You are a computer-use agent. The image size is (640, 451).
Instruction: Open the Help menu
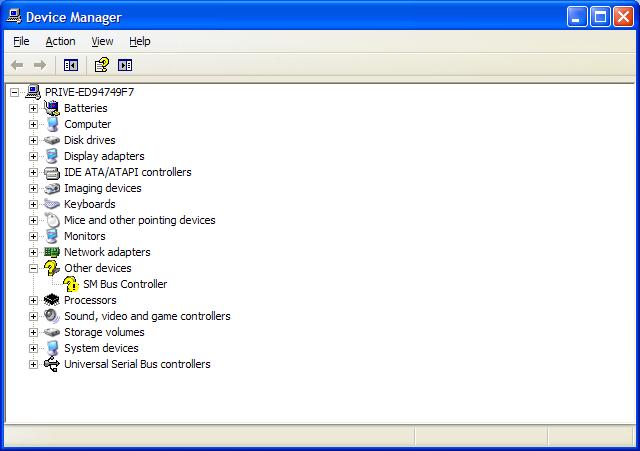(140, 41)
